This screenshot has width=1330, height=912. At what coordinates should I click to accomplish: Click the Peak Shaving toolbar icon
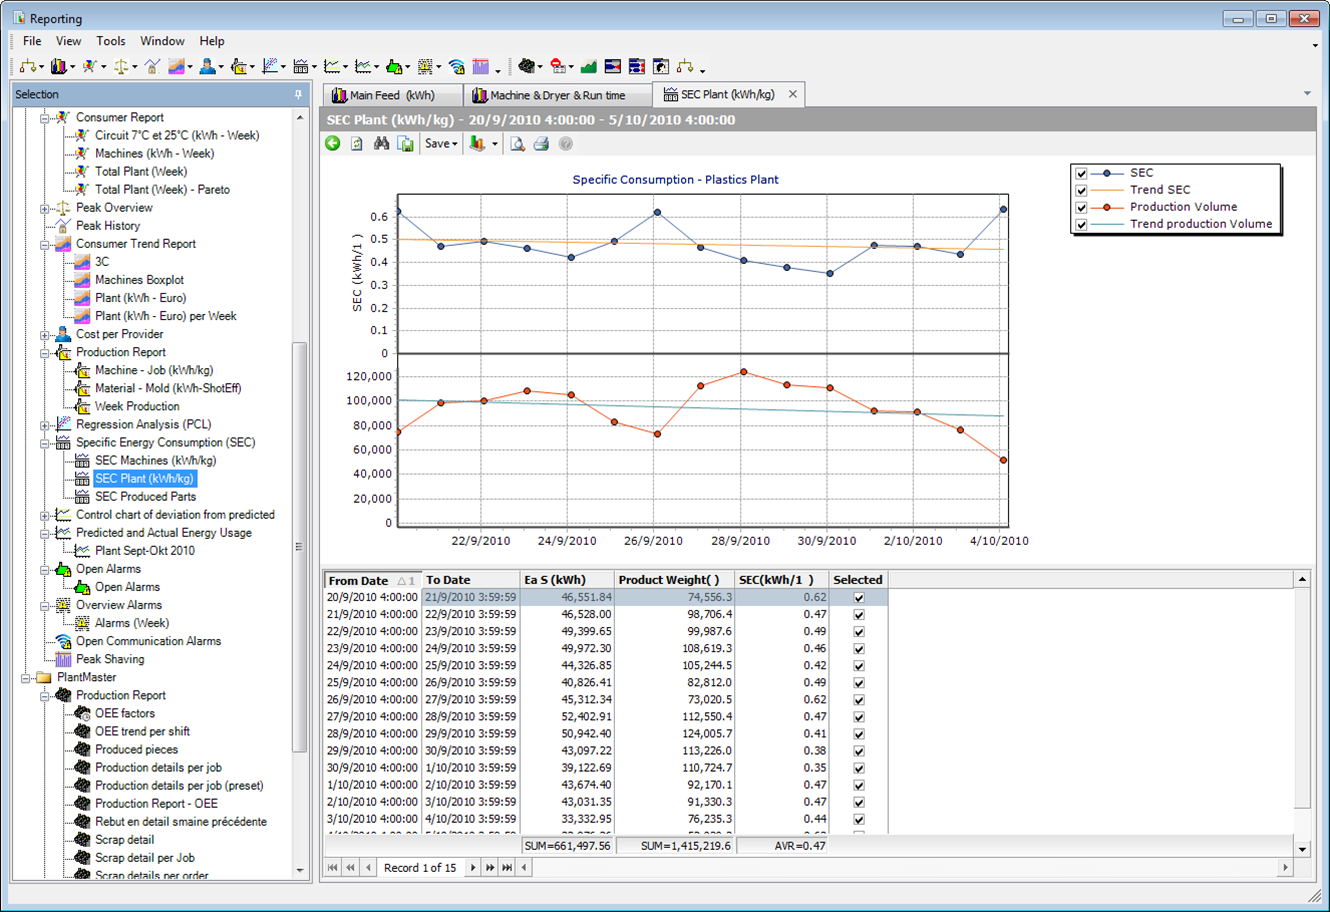481,67
